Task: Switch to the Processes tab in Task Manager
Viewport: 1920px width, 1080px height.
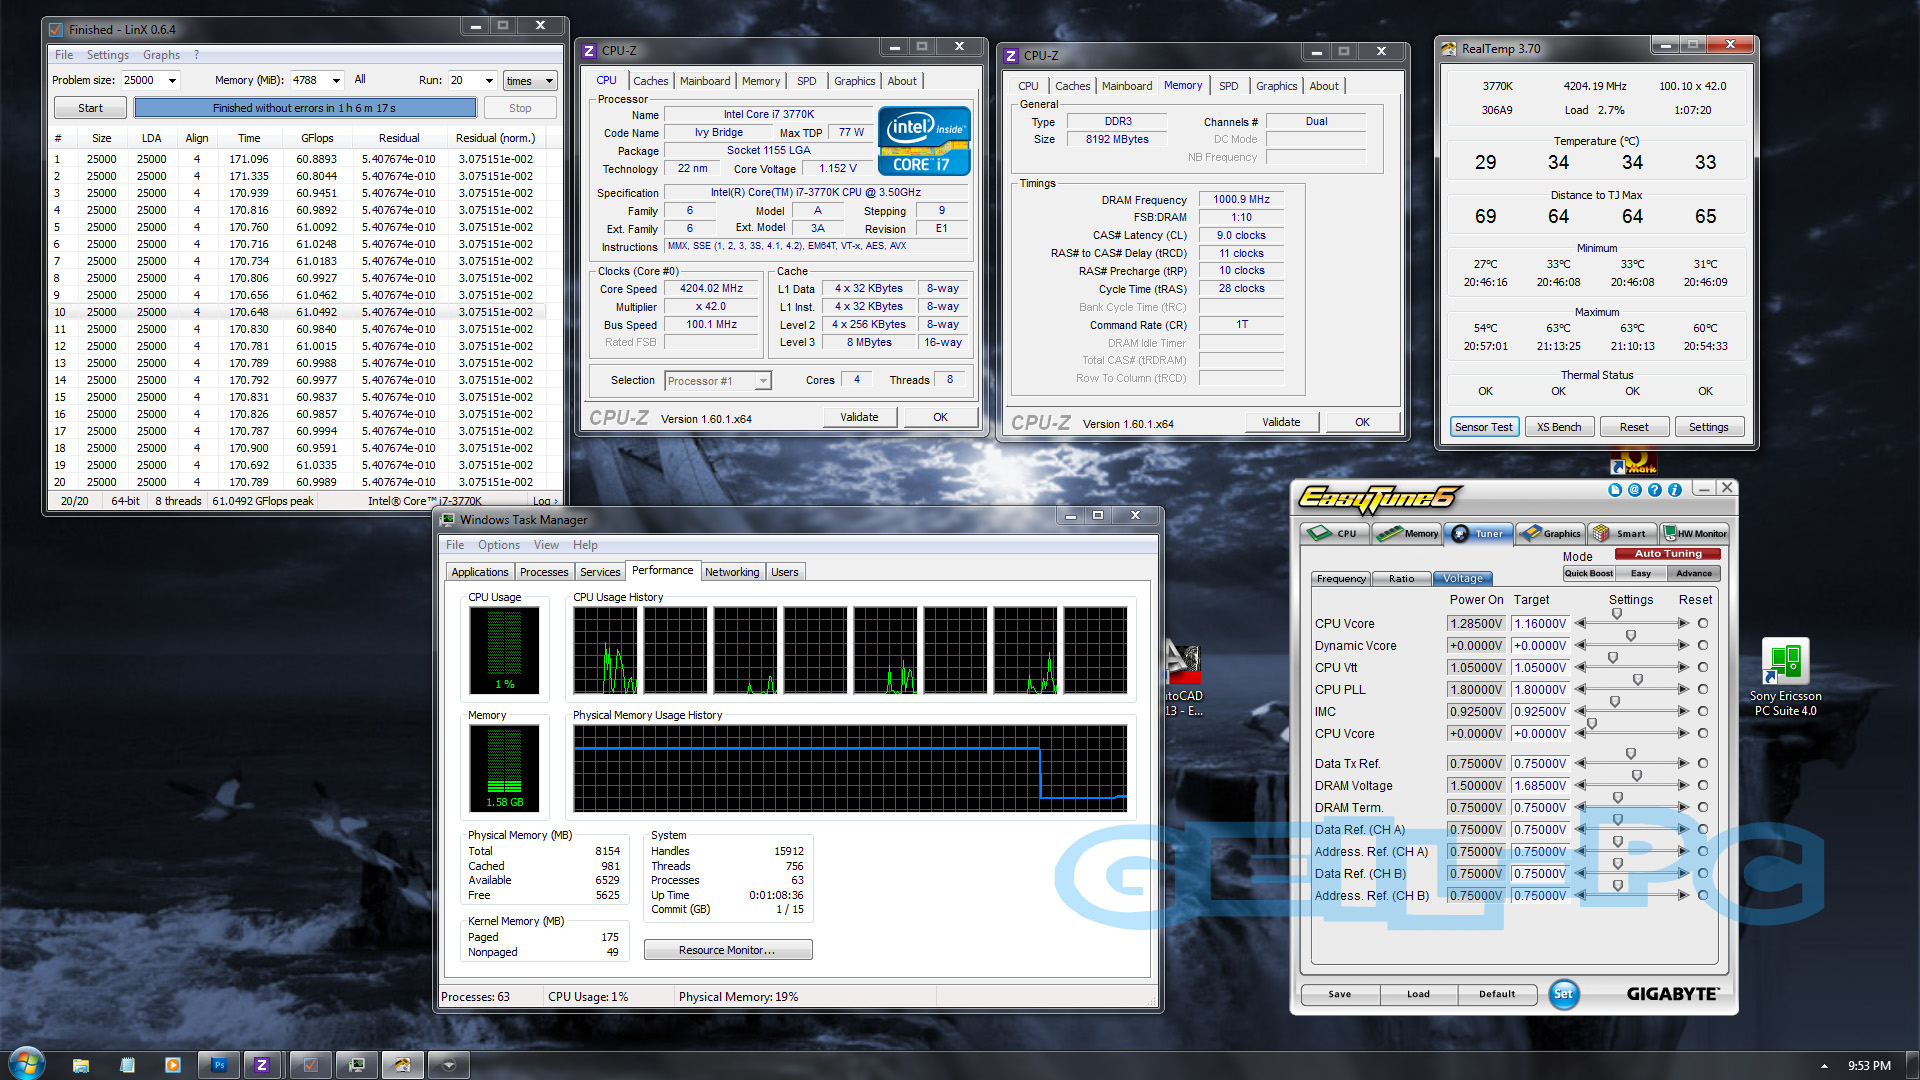Action: (544, 572)
